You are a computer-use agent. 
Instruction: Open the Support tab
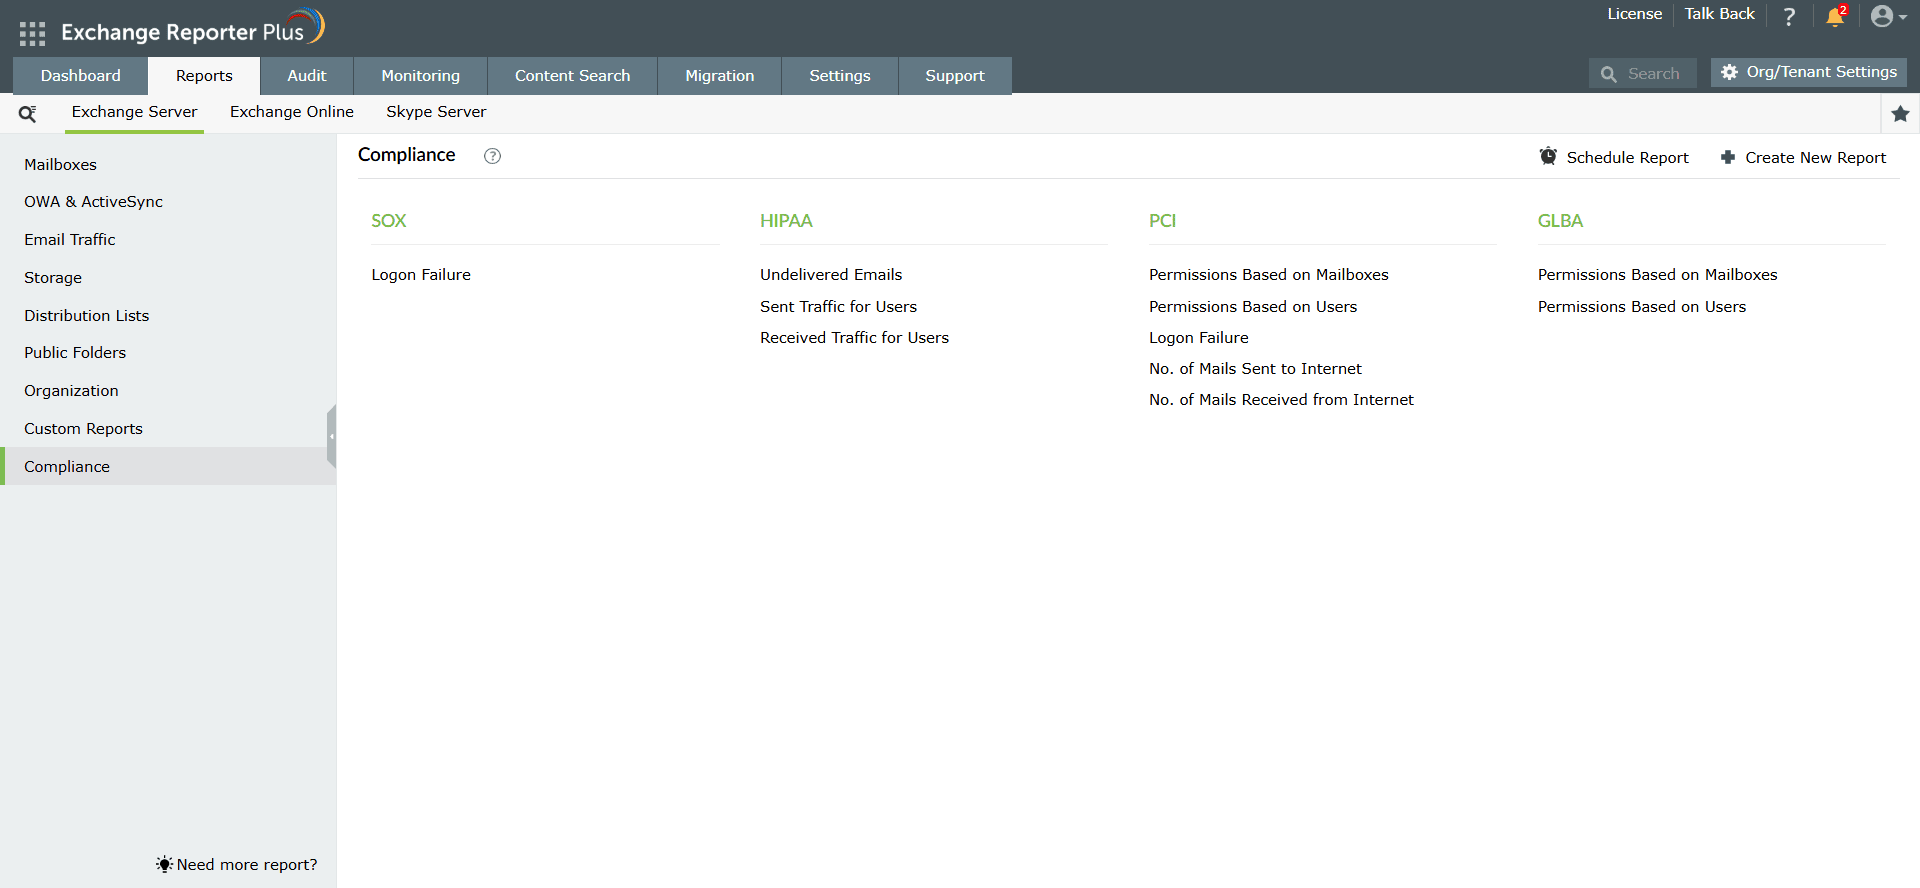955,76
